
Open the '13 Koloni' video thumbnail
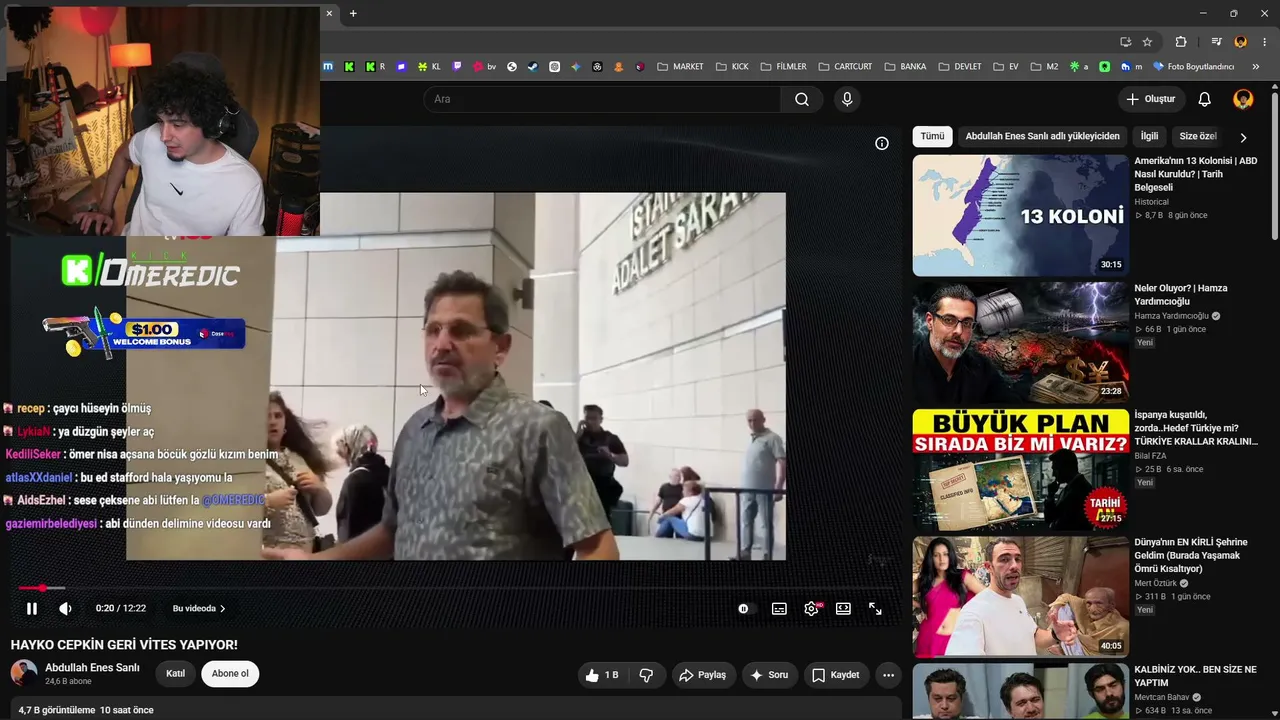(x=1020, y=215)
